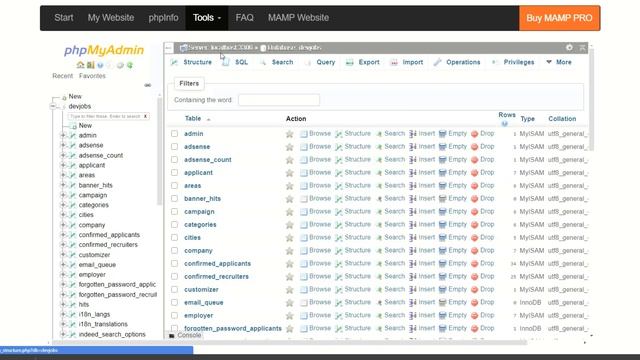Open the phpInfo link
The image size is (640, 360).
163,18
